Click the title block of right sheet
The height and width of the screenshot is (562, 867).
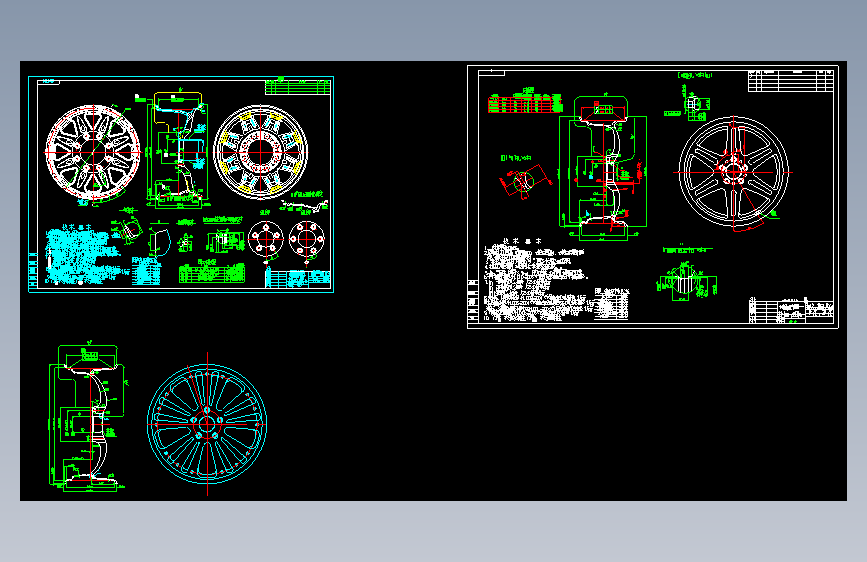point(791,311)
